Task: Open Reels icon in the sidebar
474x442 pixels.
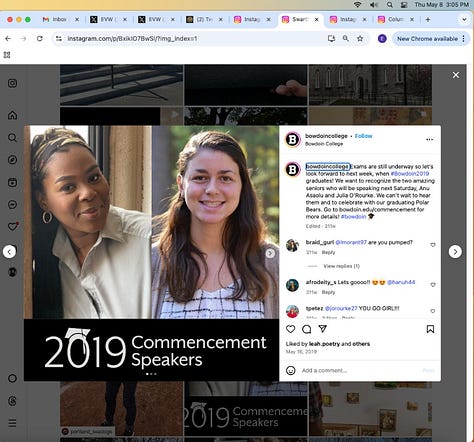Action: [x=12, y=182]
